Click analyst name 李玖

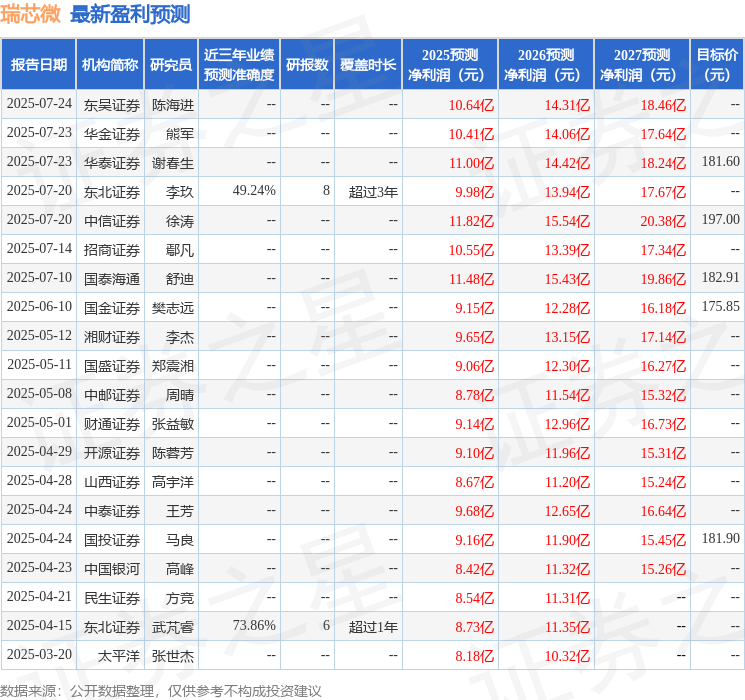pyautogui.click(x=180, y=192)
